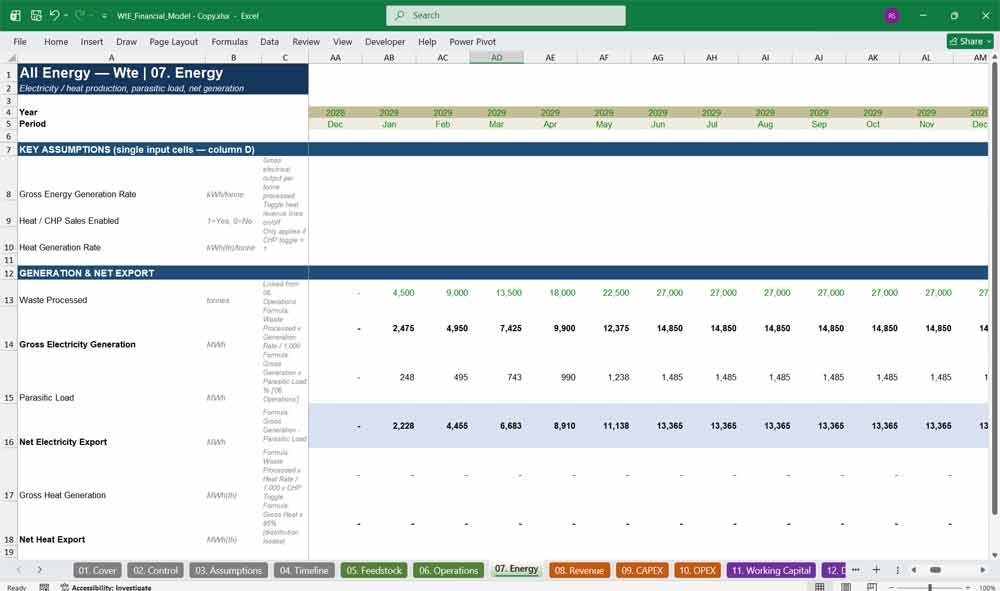Open the Share button dropdown
The image size is (1000, 591).
point(970,41)
